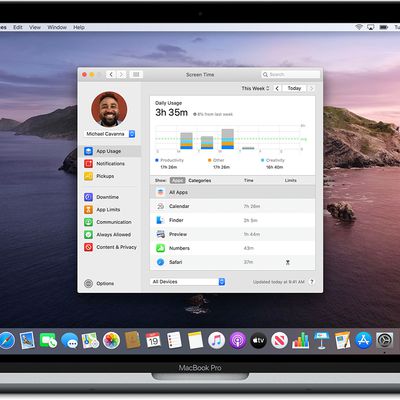Open Calendar from the Dock
Screen dimensions: 400x400
pyautogui.click(x=153, y=341)
